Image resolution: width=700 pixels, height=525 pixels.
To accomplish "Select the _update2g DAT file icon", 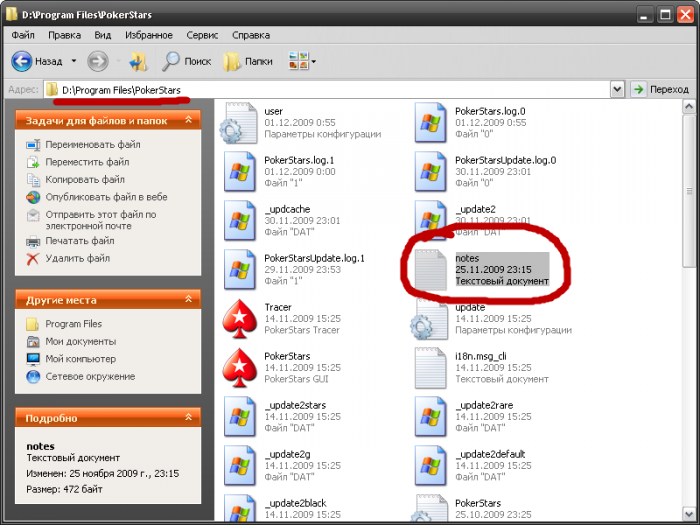I will click(x=239, y=466).
